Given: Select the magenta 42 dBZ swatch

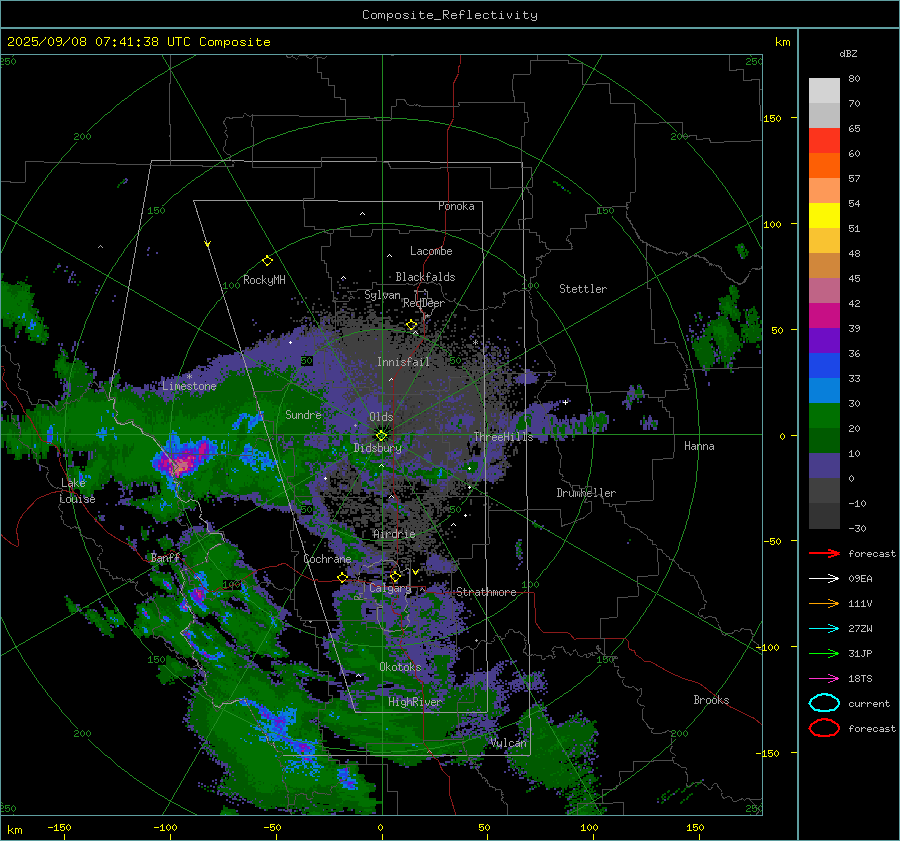Looking at the screenshot, I should pyautogui.click(x=824, y=316).
